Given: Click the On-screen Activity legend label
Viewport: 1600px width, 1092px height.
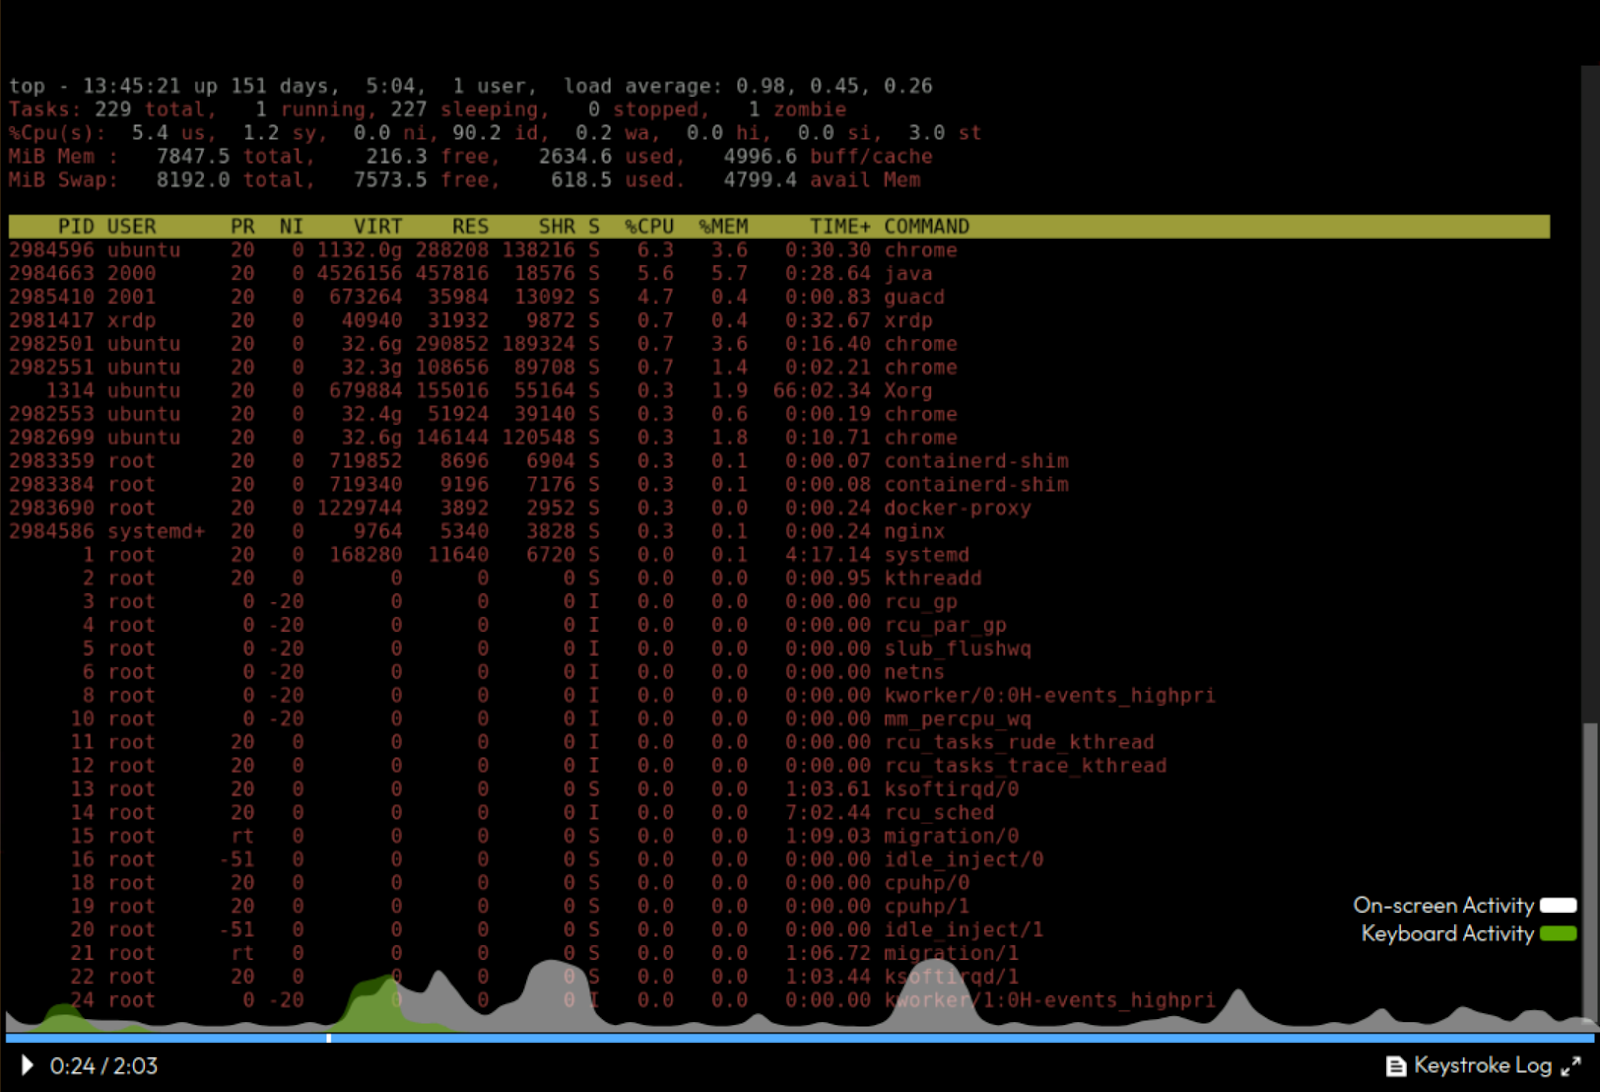Looking at the screenshot, I should click(1443, 906).
